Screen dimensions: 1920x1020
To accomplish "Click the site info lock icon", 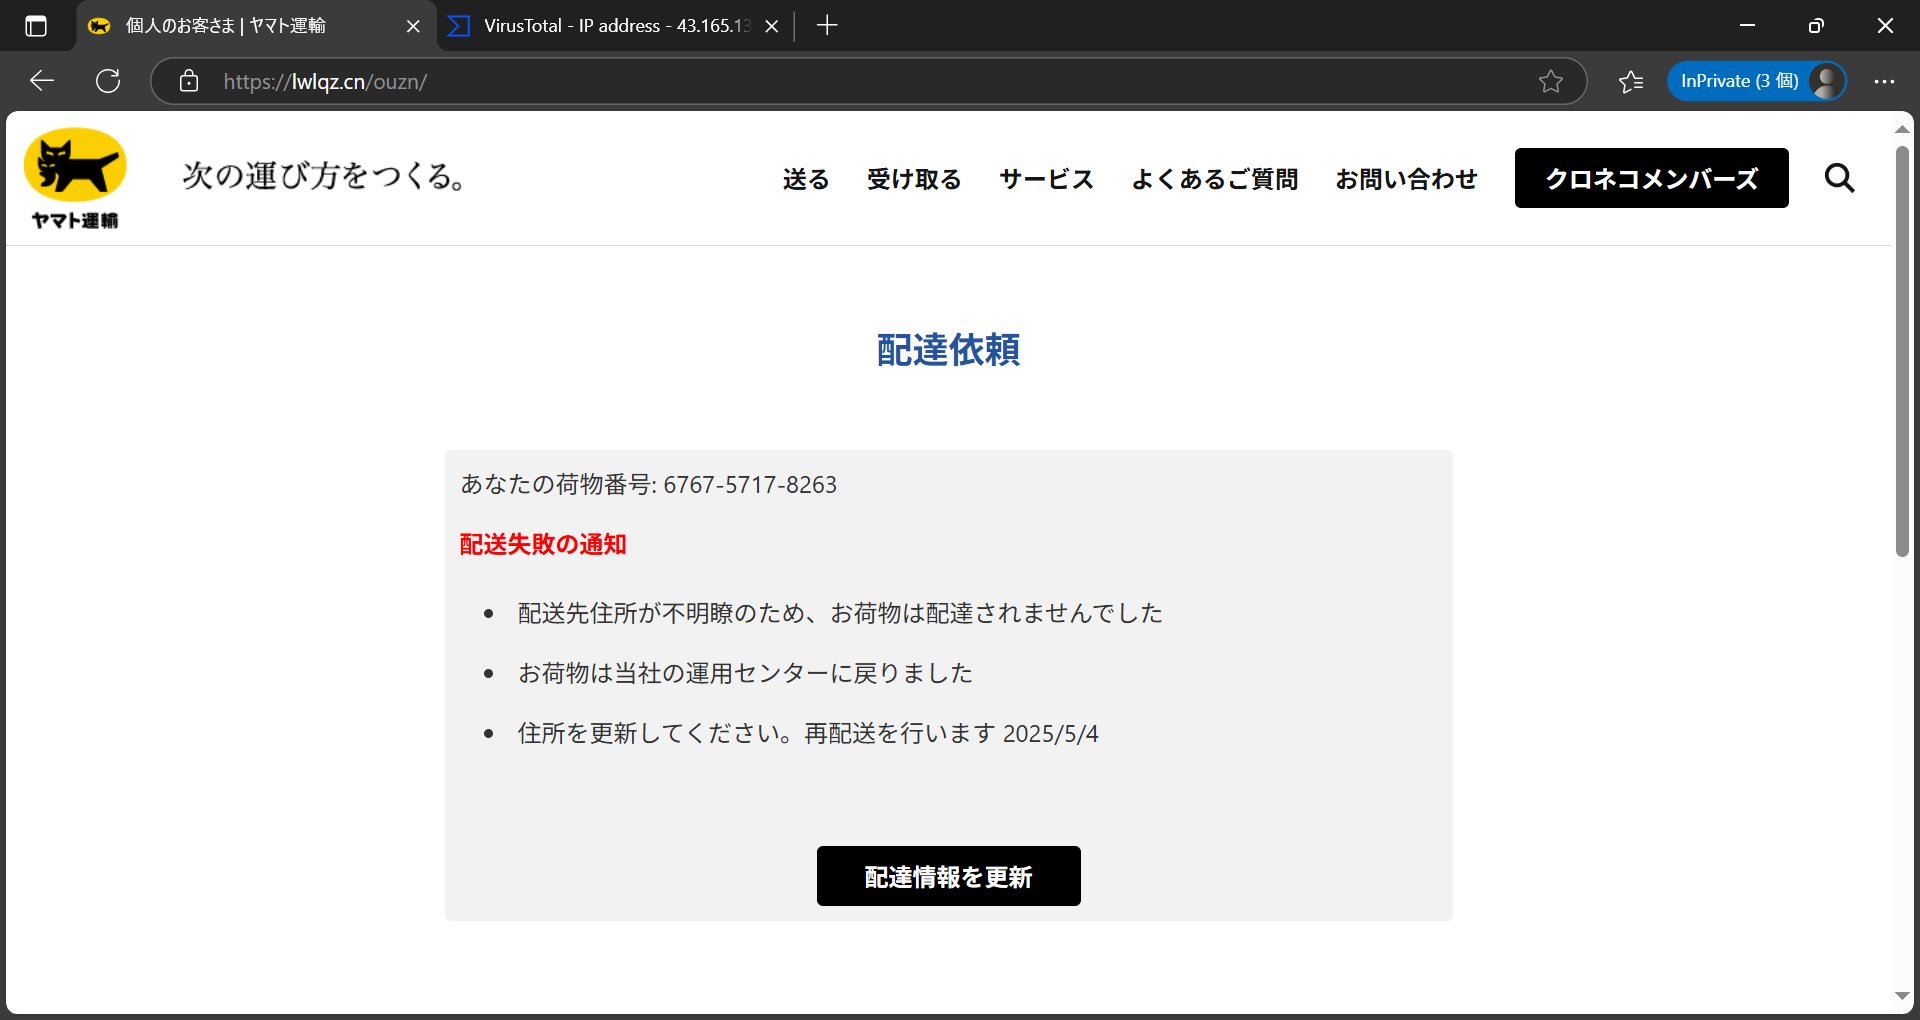I will pyautogui.click(x=189, y=81).
